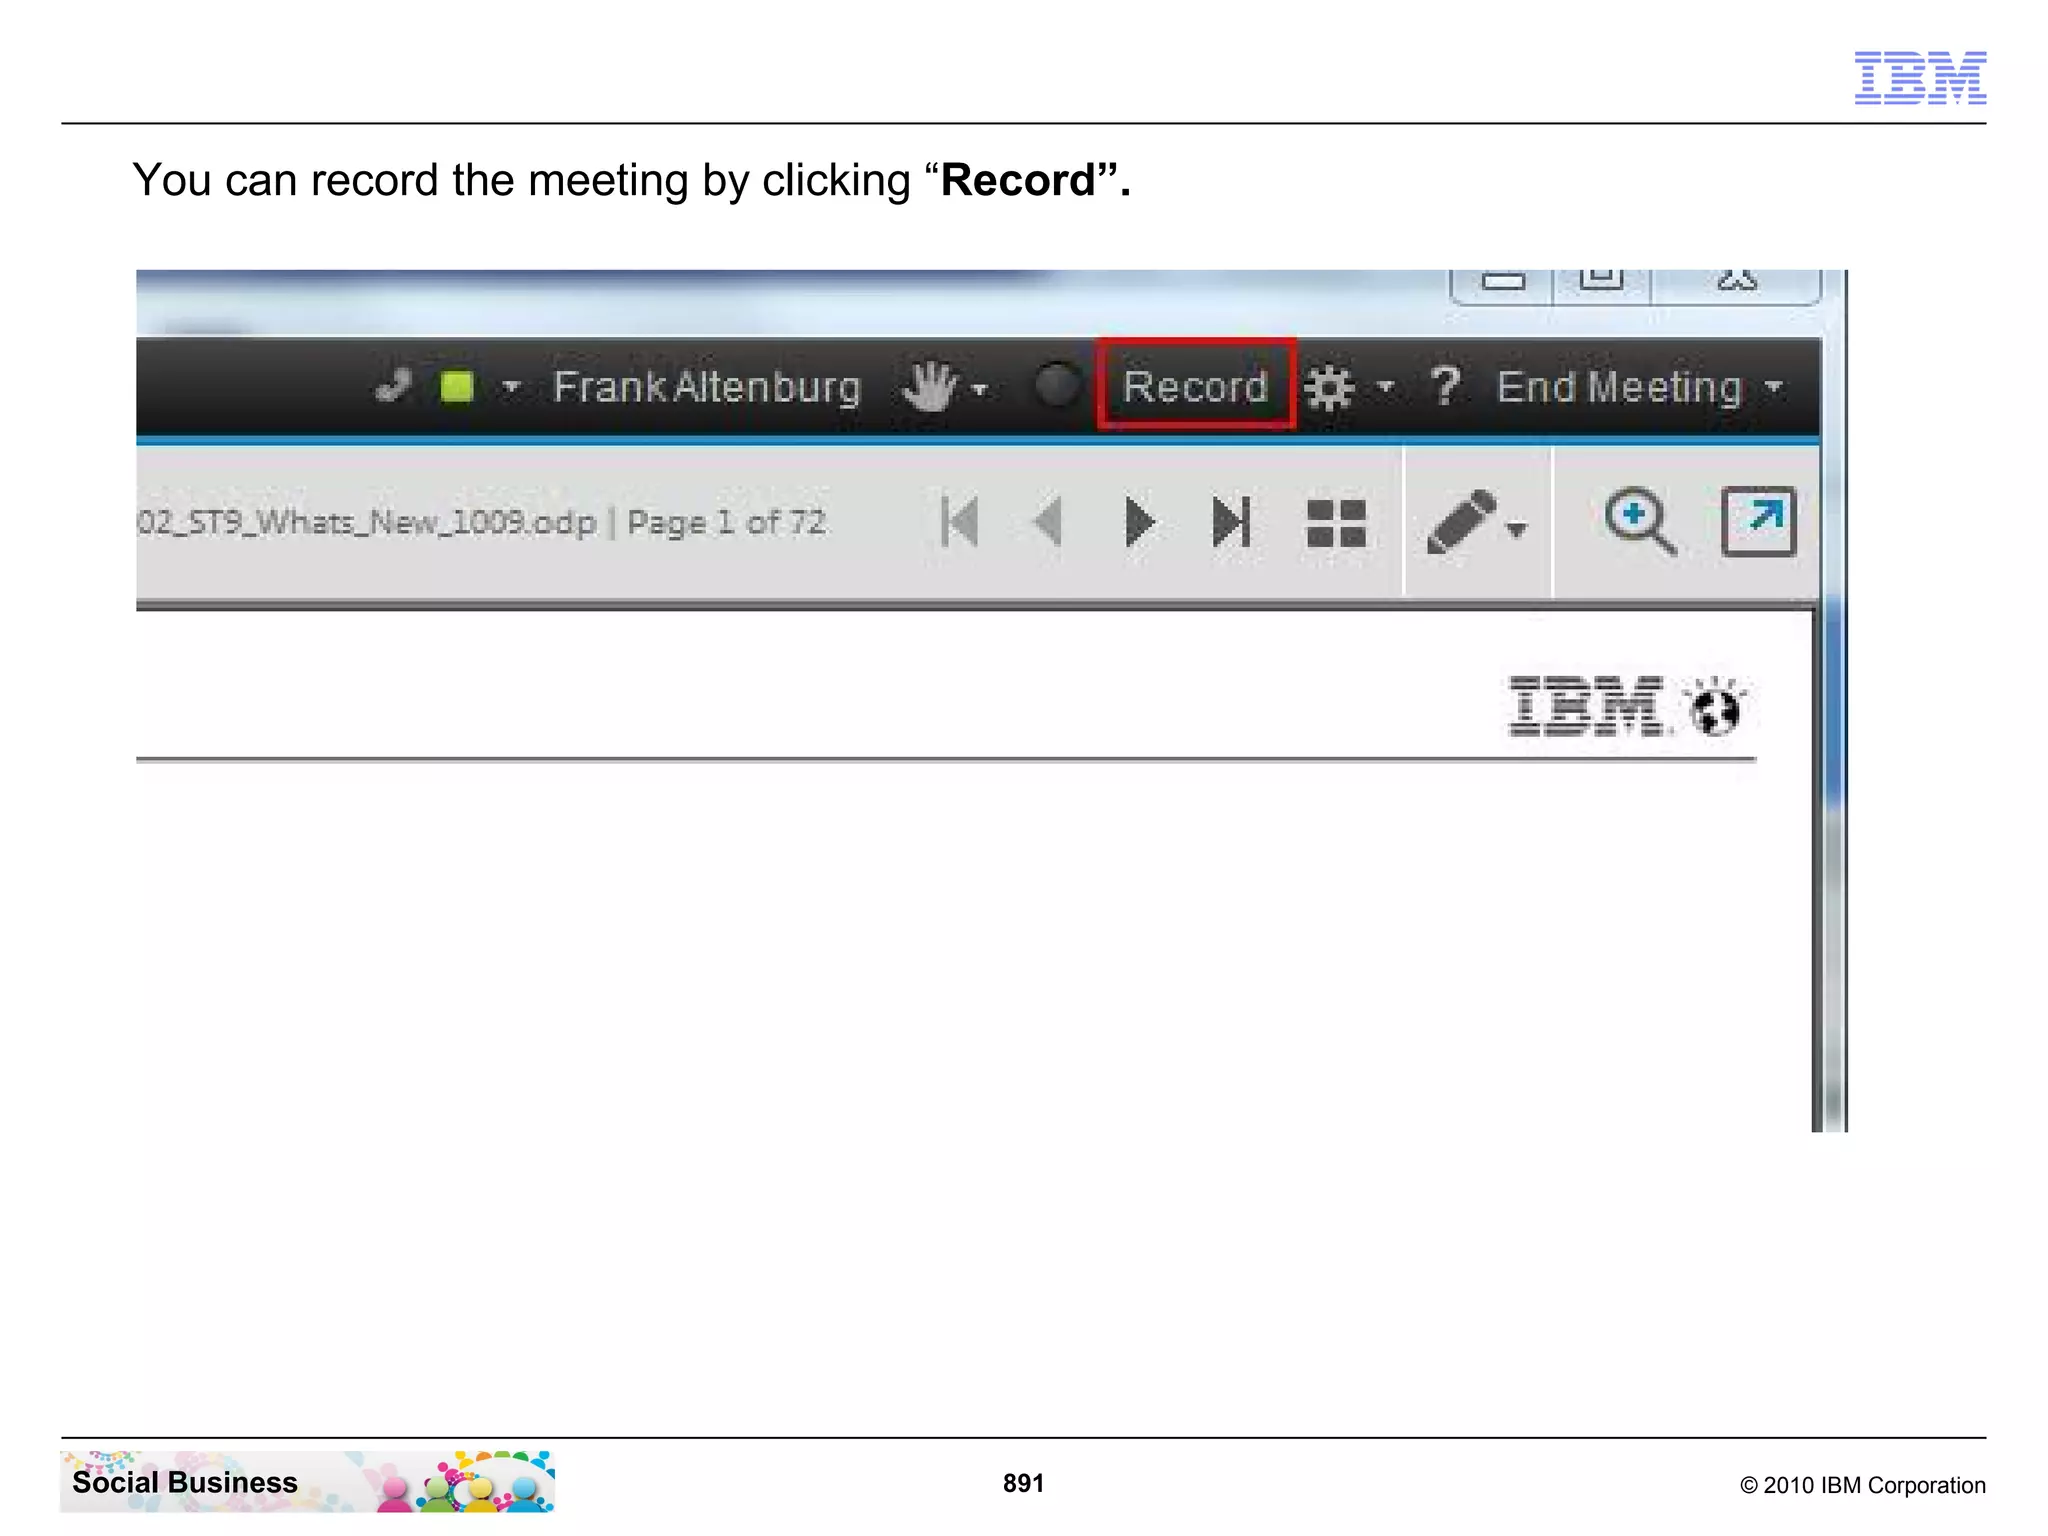The height and width of the screenshot is (1536, 2048).
Task: Go to the previous slide page
Action: (x=1047, y=521)
